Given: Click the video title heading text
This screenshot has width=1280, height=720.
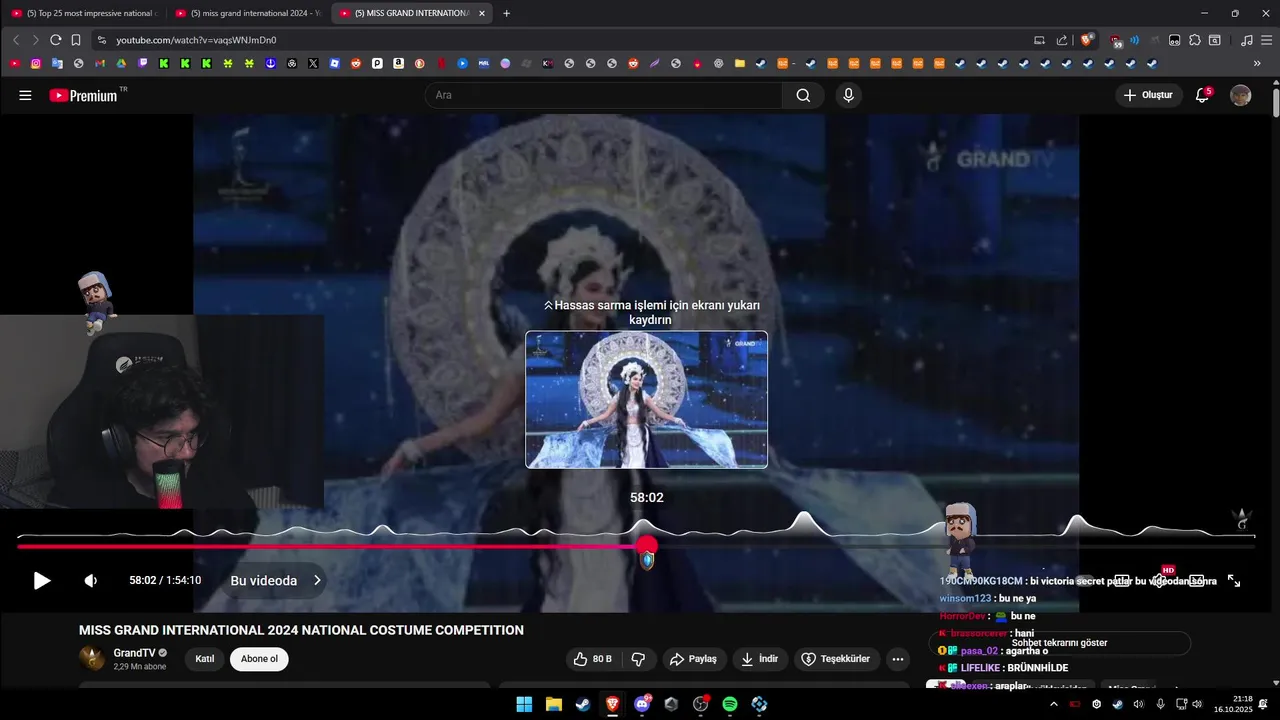Looking at the screenshot, I should [301, 630].
